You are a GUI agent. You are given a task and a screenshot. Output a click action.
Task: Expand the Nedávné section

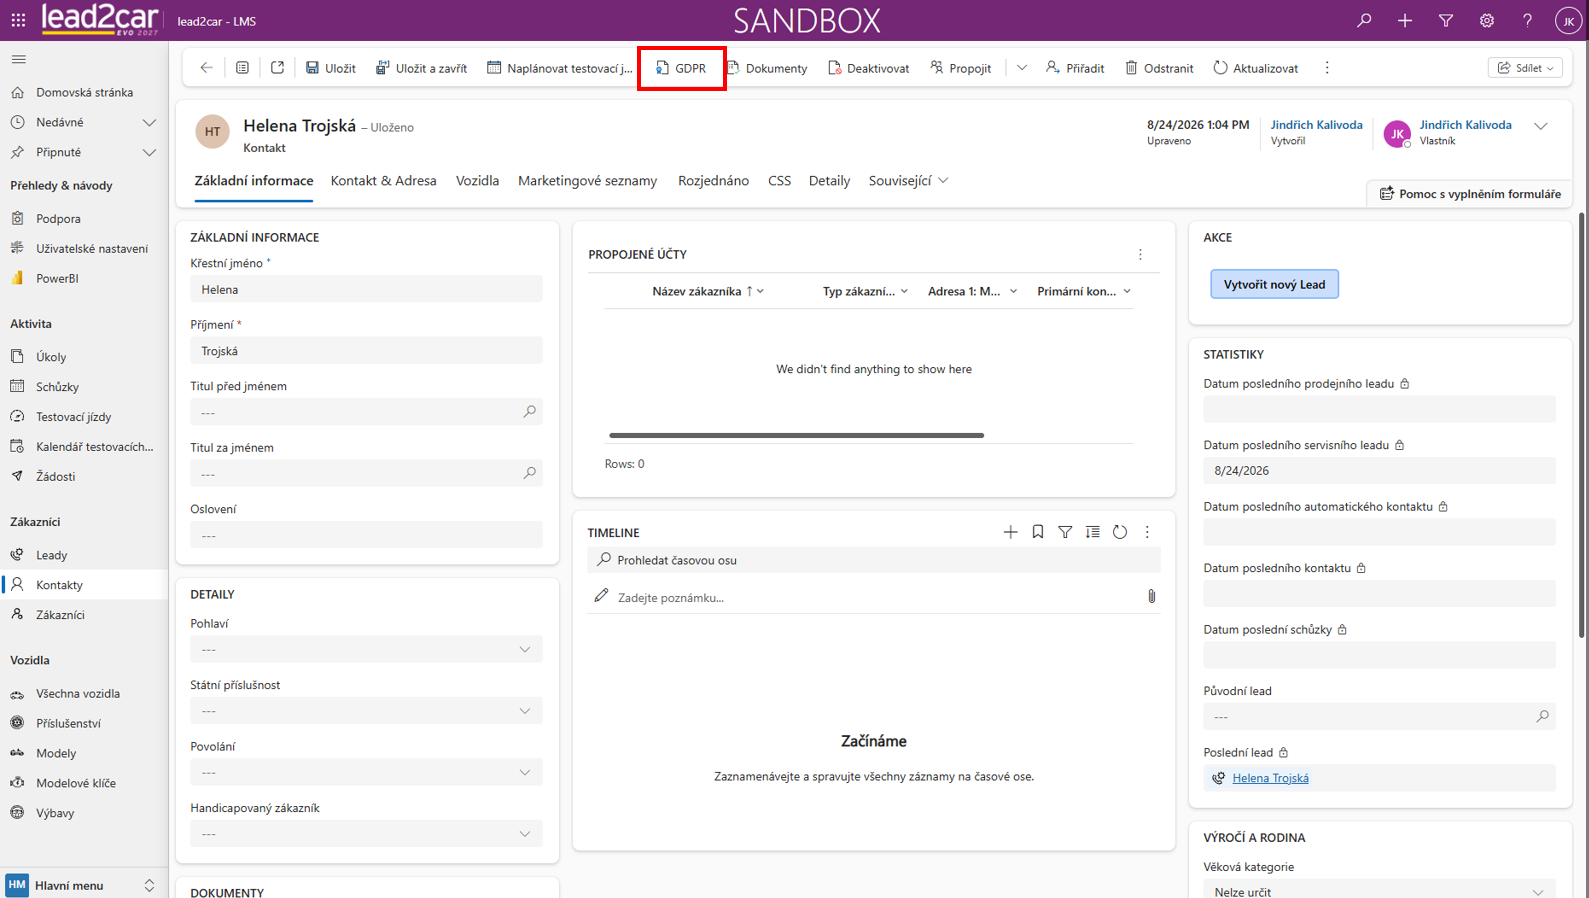[x=149, y=122]
